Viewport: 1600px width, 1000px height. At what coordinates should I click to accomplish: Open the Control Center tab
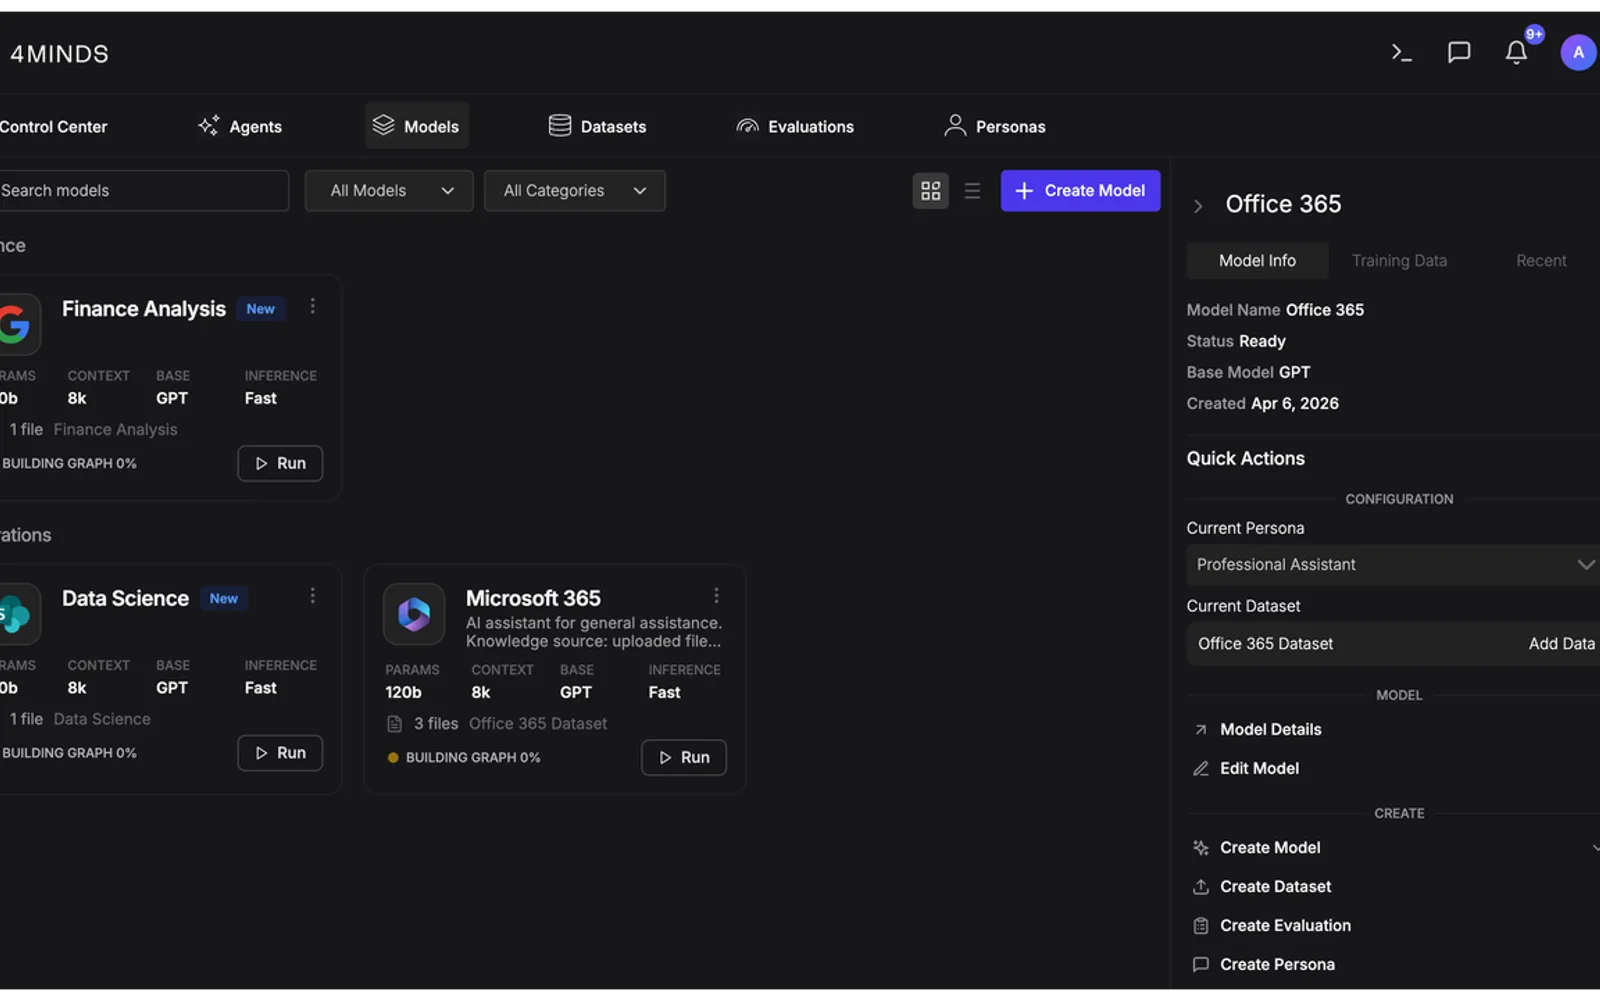(53, 127)
